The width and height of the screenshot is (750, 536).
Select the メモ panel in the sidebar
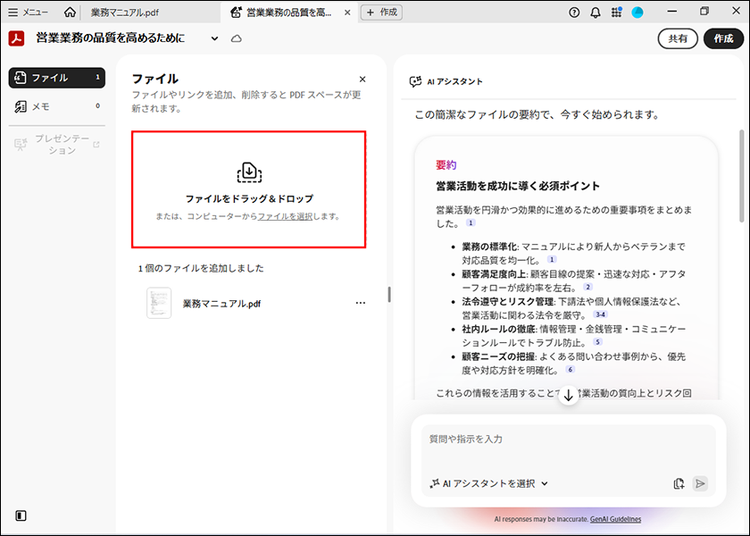[x=56, y=106]
